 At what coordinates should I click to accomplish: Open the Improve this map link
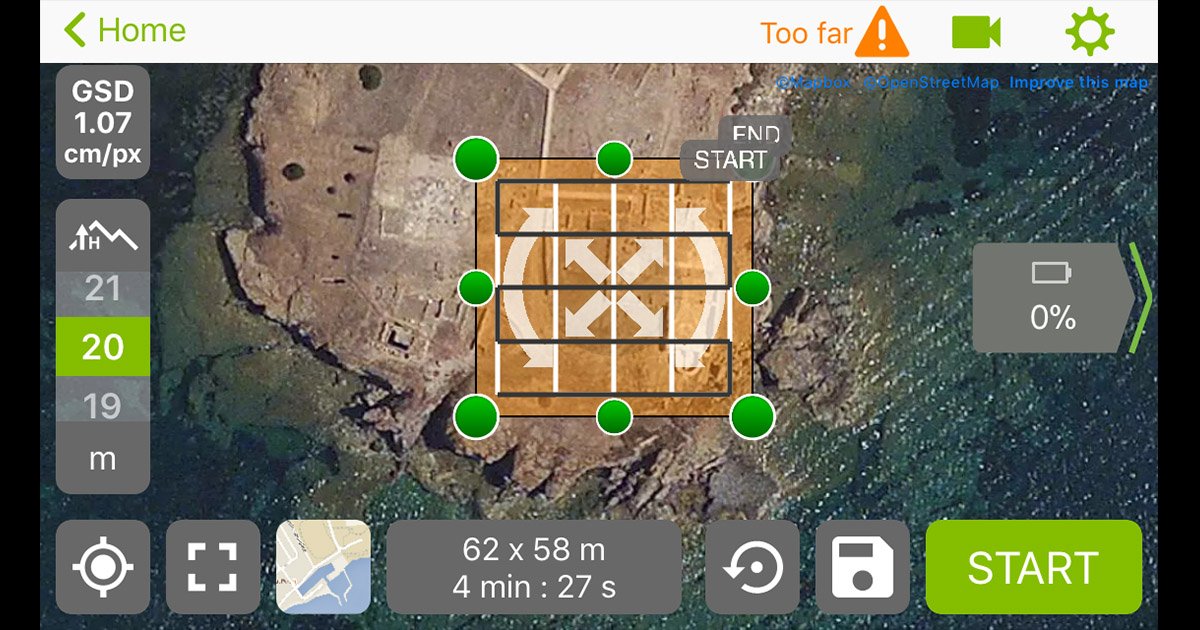1078,82
